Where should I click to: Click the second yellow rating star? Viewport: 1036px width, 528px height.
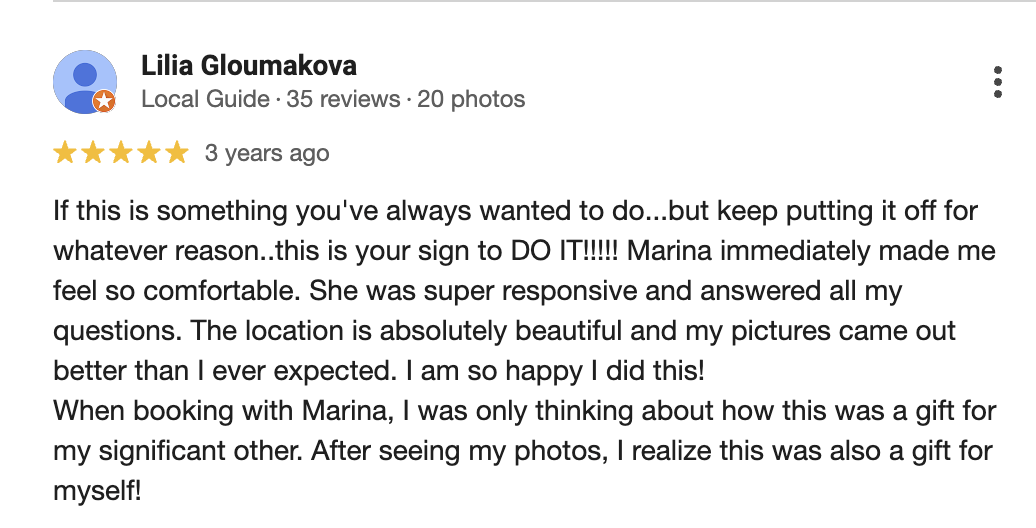(92, 153)
